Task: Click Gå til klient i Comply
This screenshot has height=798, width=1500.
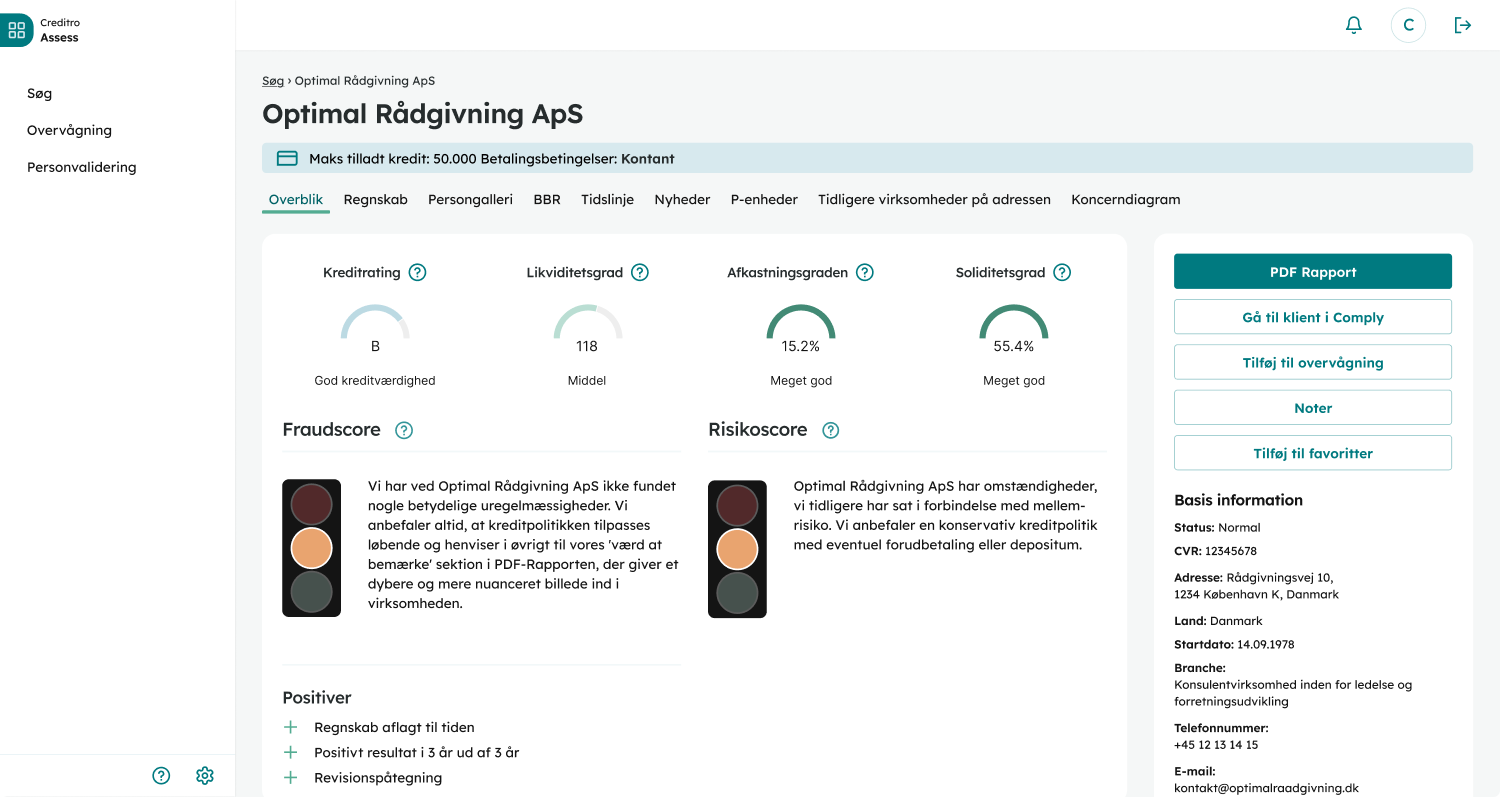Action: tap(1313, 317)
